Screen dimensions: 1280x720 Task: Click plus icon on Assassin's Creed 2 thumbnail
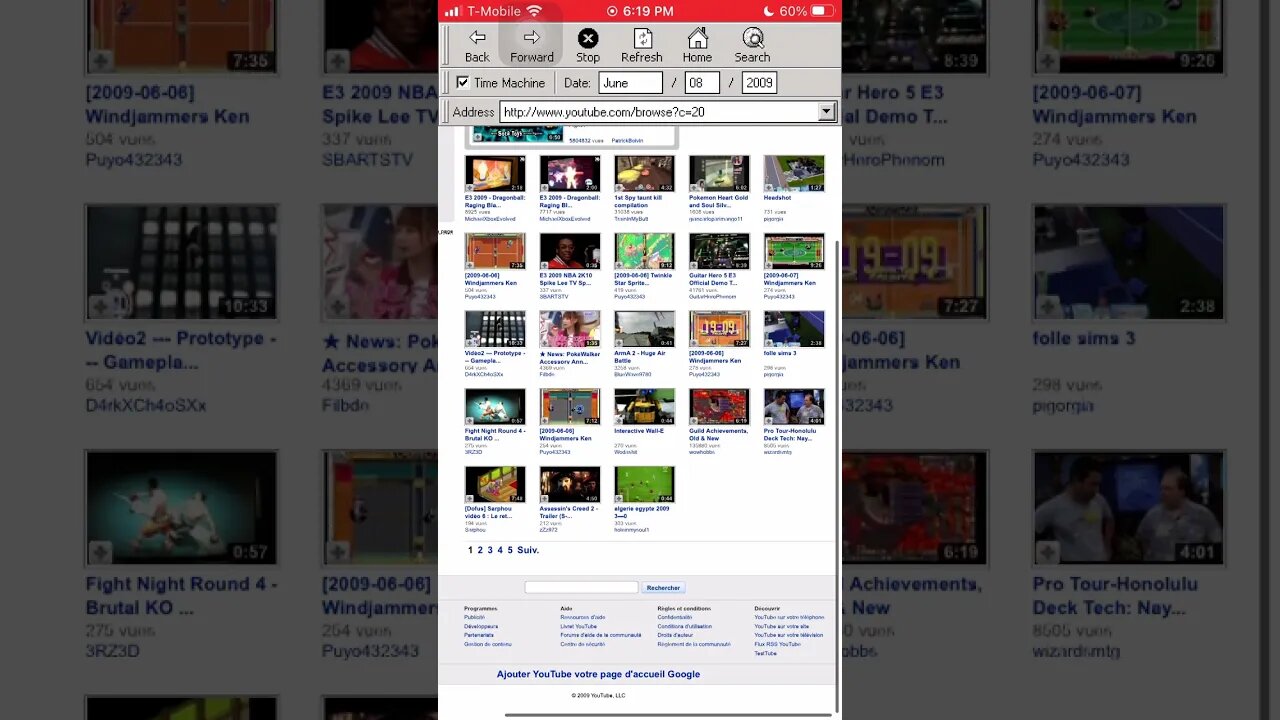(x=546, y=497)
